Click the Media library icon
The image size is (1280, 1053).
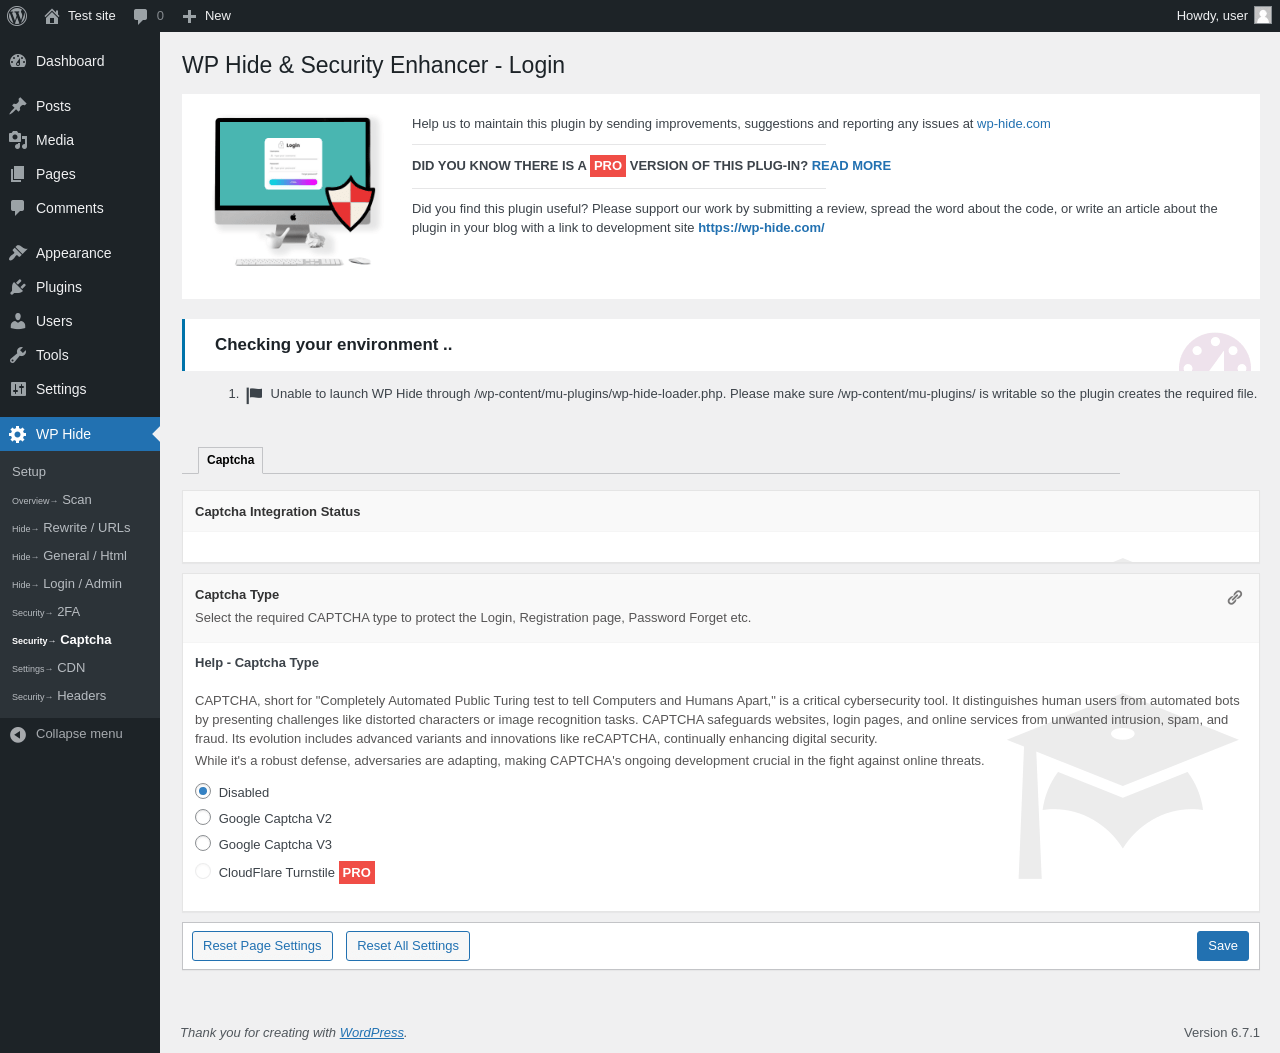(18, 140)
